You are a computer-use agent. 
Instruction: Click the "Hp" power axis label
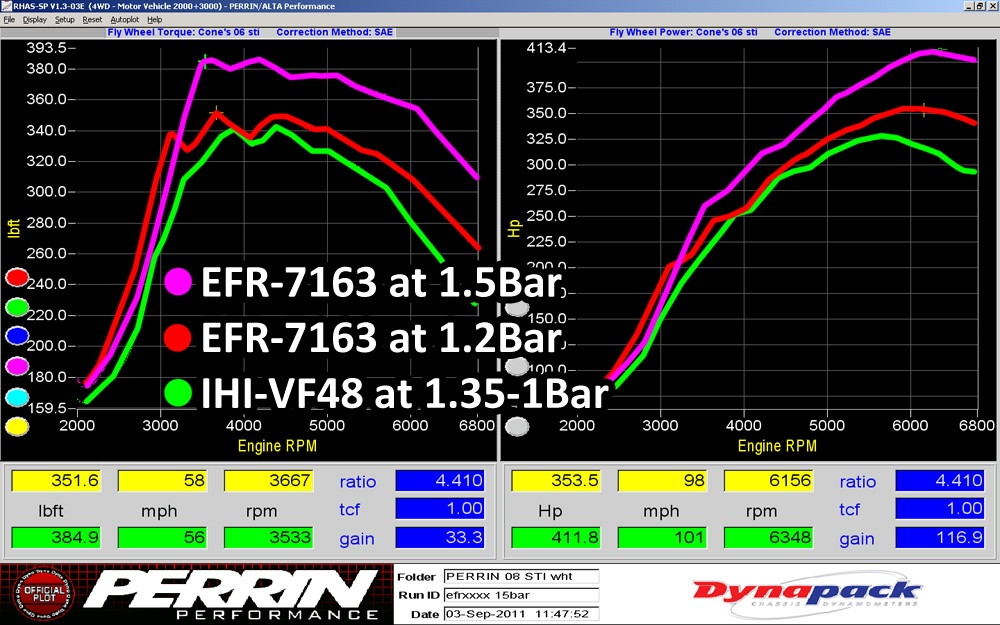pos(514,228)
